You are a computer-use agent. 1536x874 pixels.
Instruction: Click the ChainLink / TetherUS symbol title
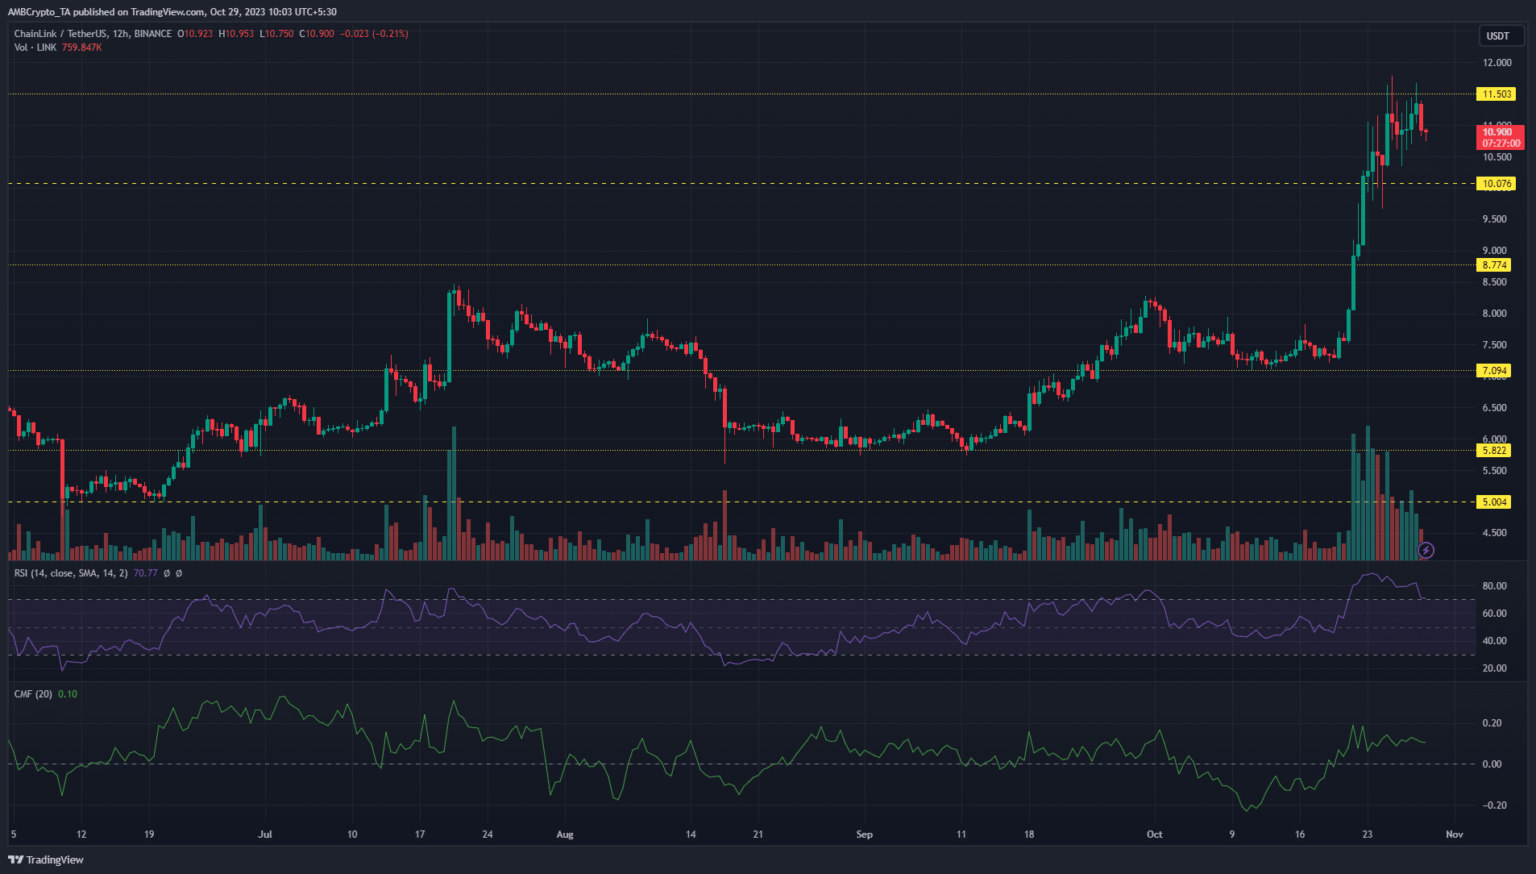[x=62, y=34]
